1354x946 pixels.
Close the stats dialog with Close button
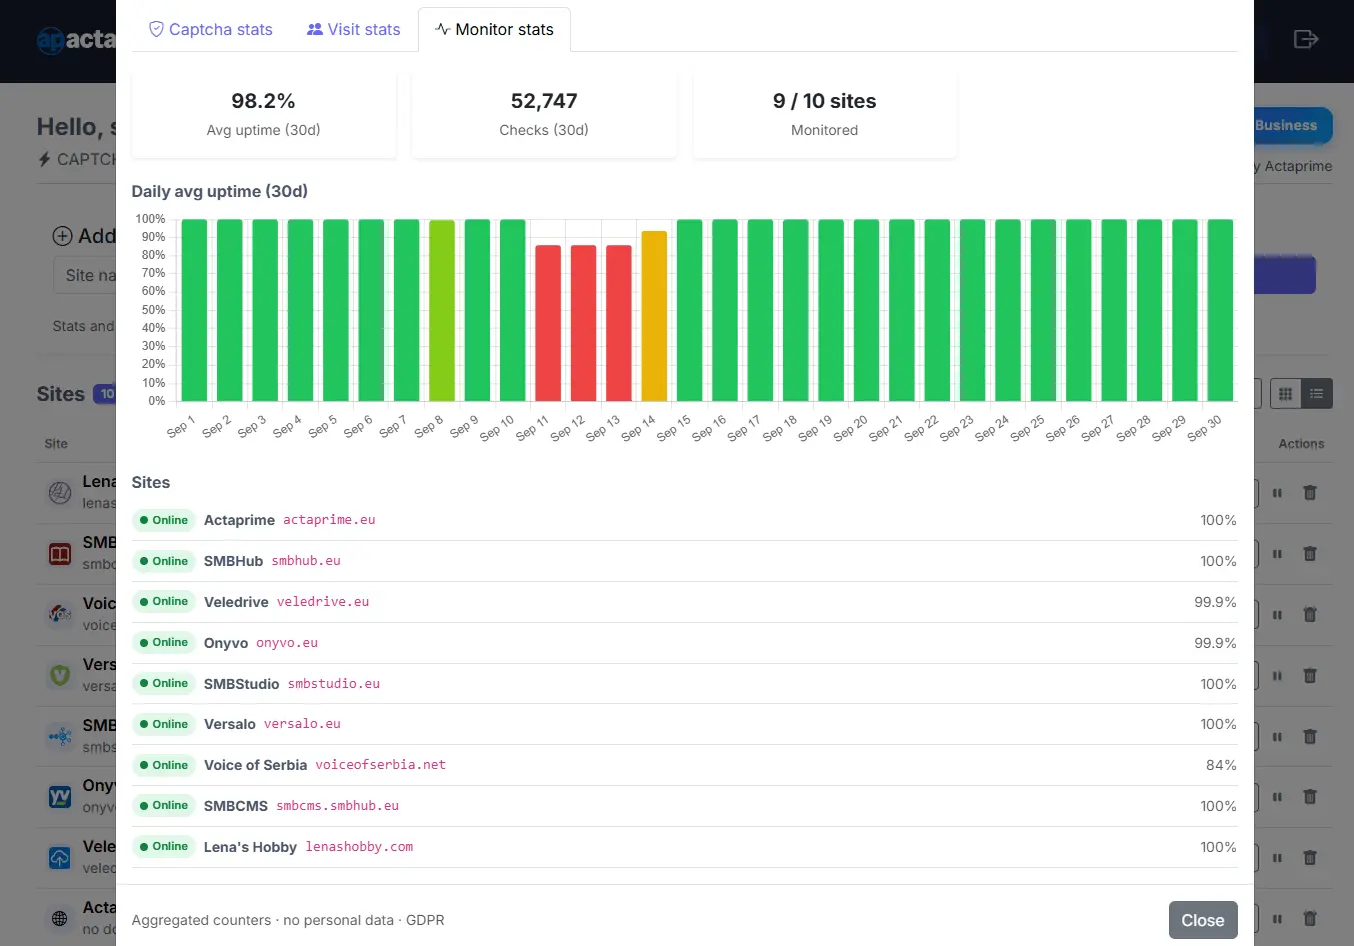(x=1203, y=920)
